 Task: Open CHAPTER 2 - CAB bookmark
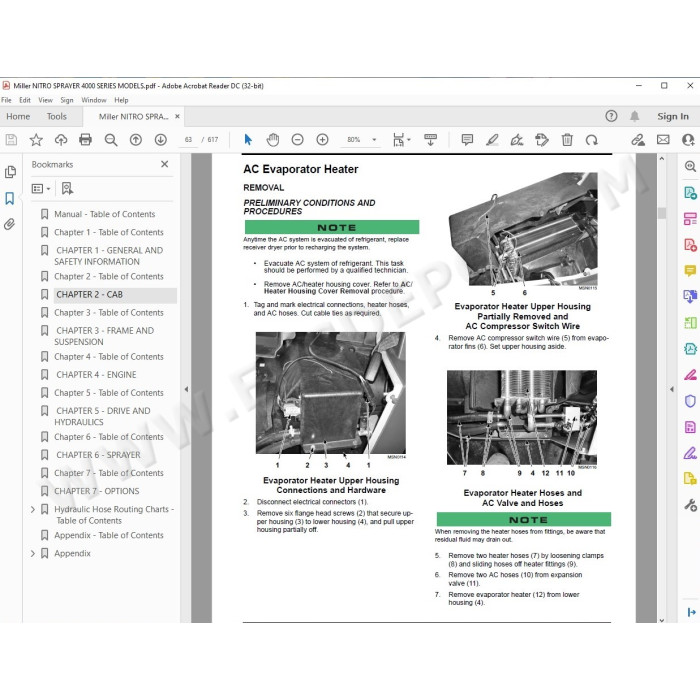(89, 295)
